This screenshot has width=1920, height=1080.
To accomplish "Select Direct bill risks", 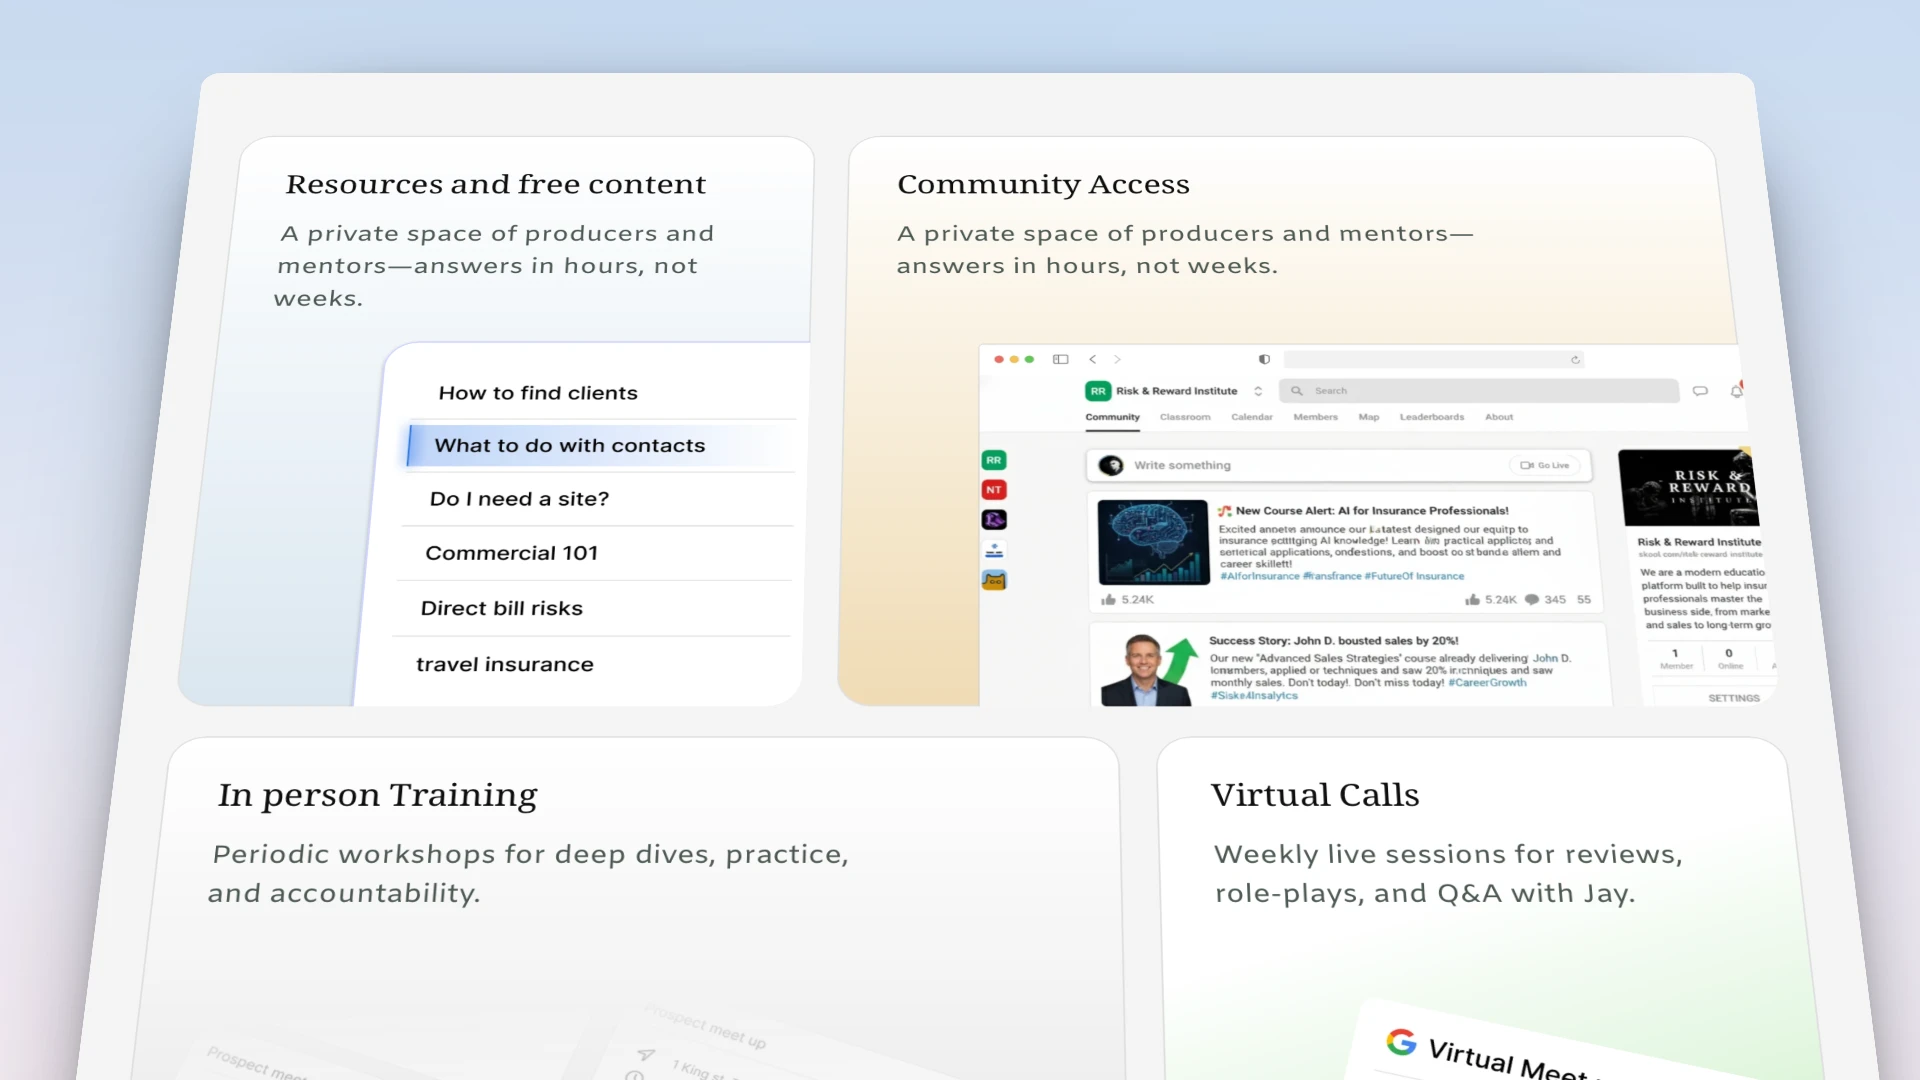I will coord(501,608).
